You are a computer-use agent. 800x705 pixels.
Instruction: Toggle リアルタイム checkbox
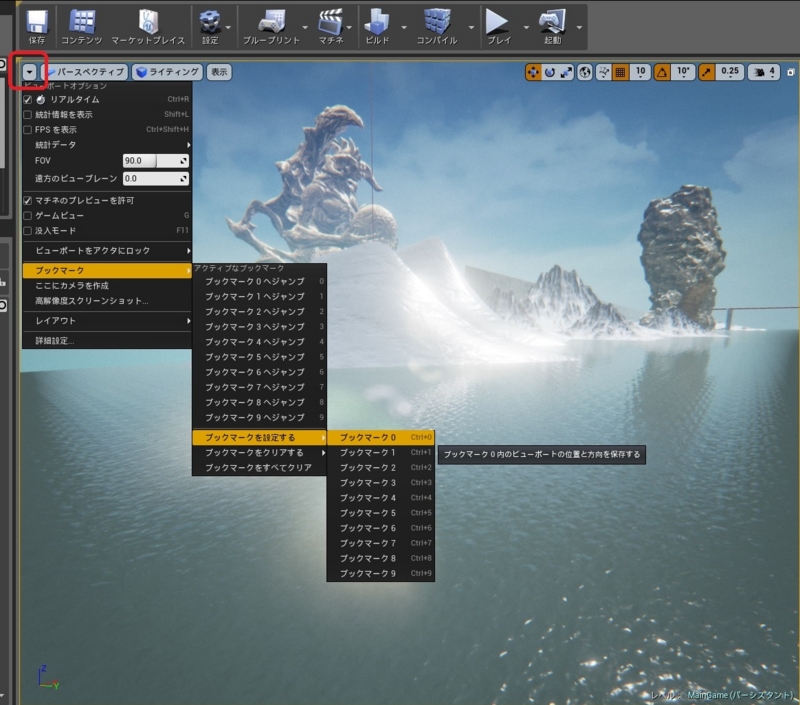coord(28,99)
